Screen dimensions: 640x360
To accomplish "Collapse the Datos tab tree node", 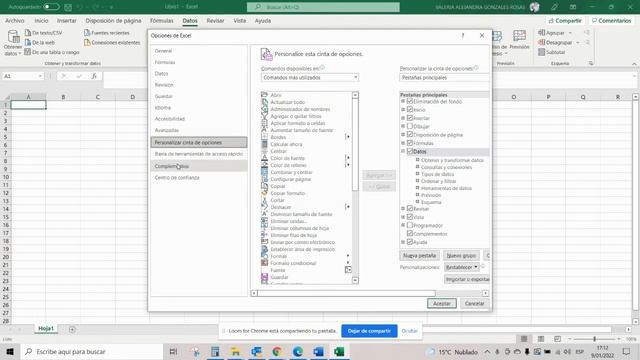I will pyautogui.click(x=403, y=151).
